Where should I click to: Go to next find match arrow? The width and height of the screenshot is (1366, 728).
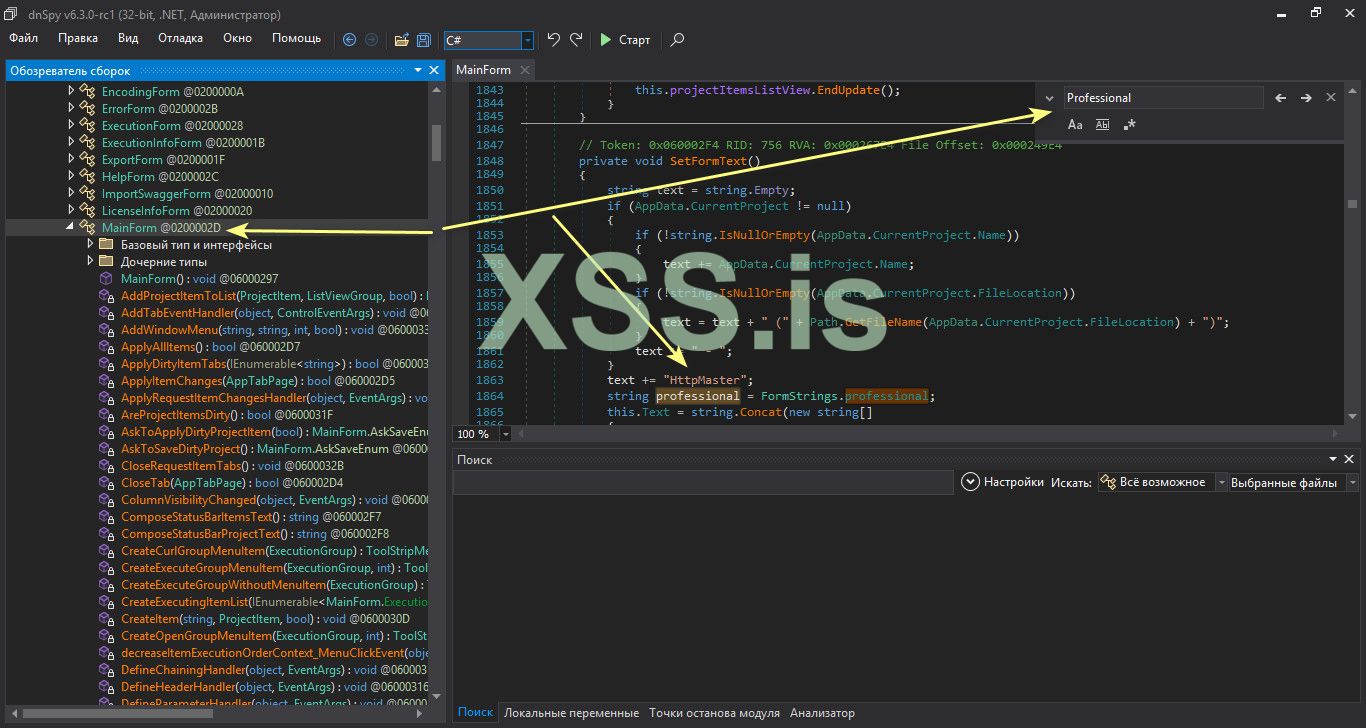[x=1306, y=98]
